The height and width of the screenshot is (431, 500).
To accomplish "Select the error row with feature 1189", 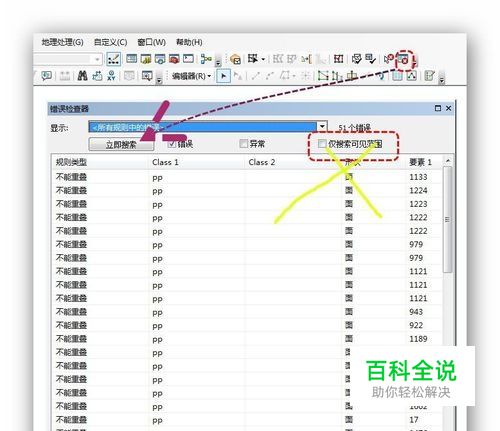I will tap(247, 339).
